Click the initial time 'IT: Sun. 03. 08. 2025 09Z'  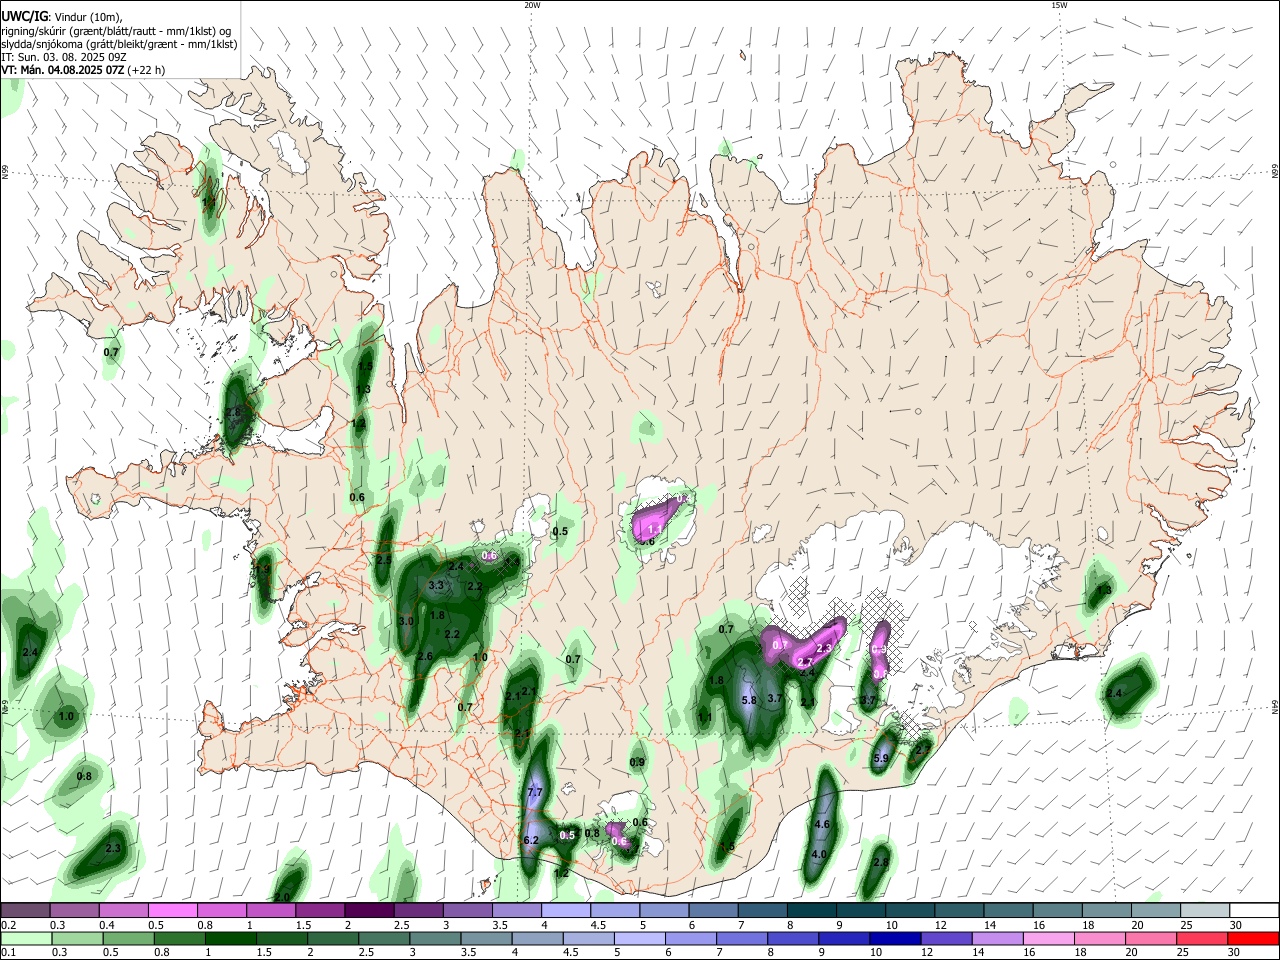[63, 57]
